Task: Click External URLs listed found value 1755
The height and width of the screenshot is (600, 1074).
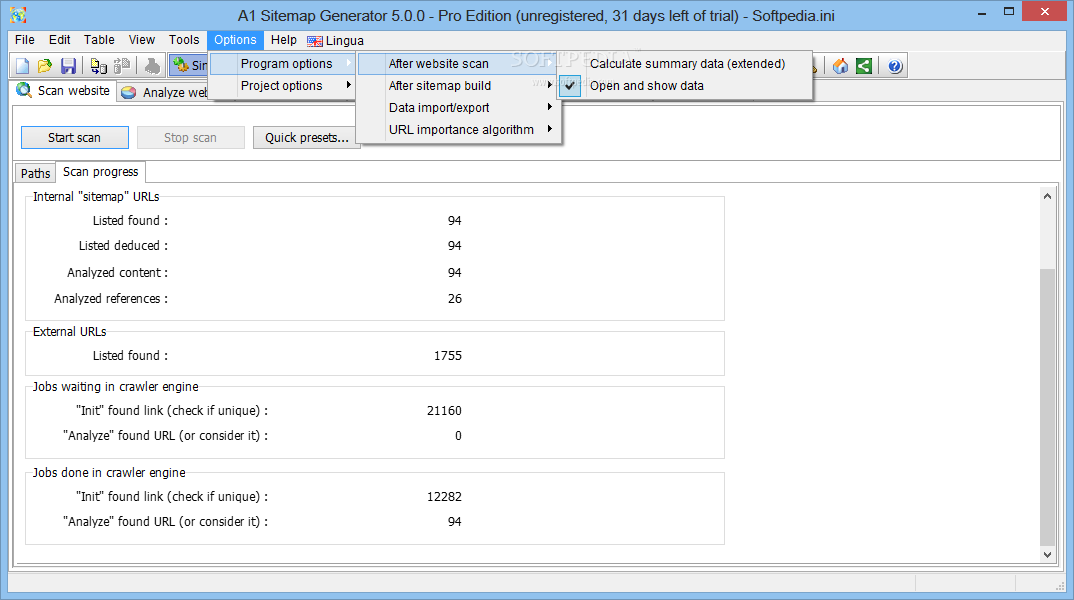Action: pos(448,355)
